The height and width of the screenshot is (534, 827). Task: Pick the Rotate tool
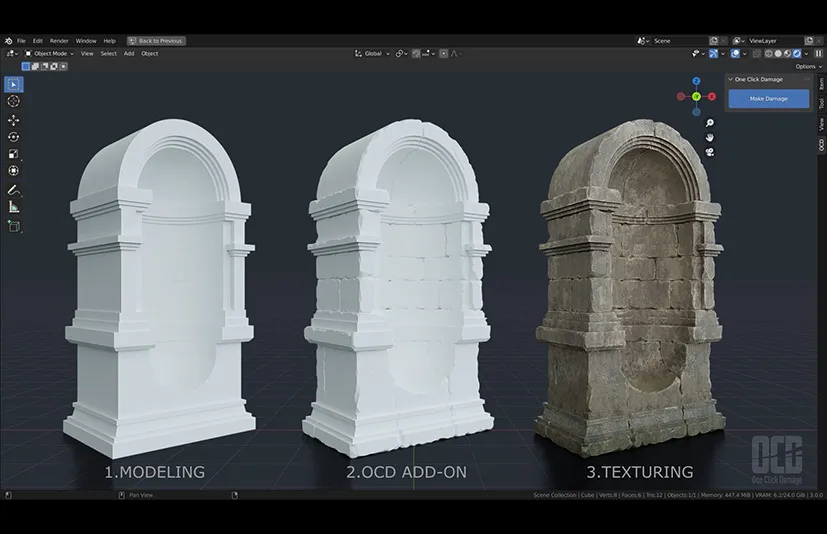click(14, 137)
